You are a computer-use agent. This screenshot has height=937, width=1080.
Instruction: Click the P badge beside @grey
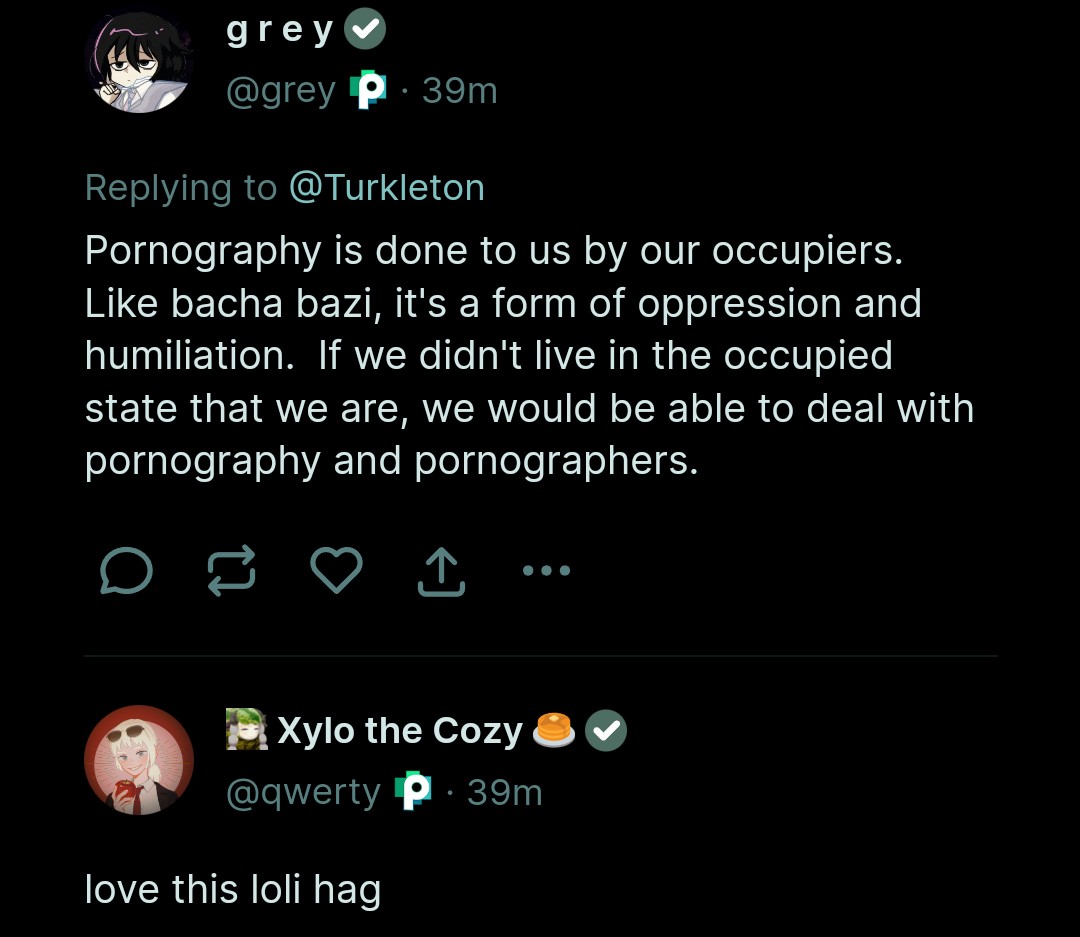point(368,91)
